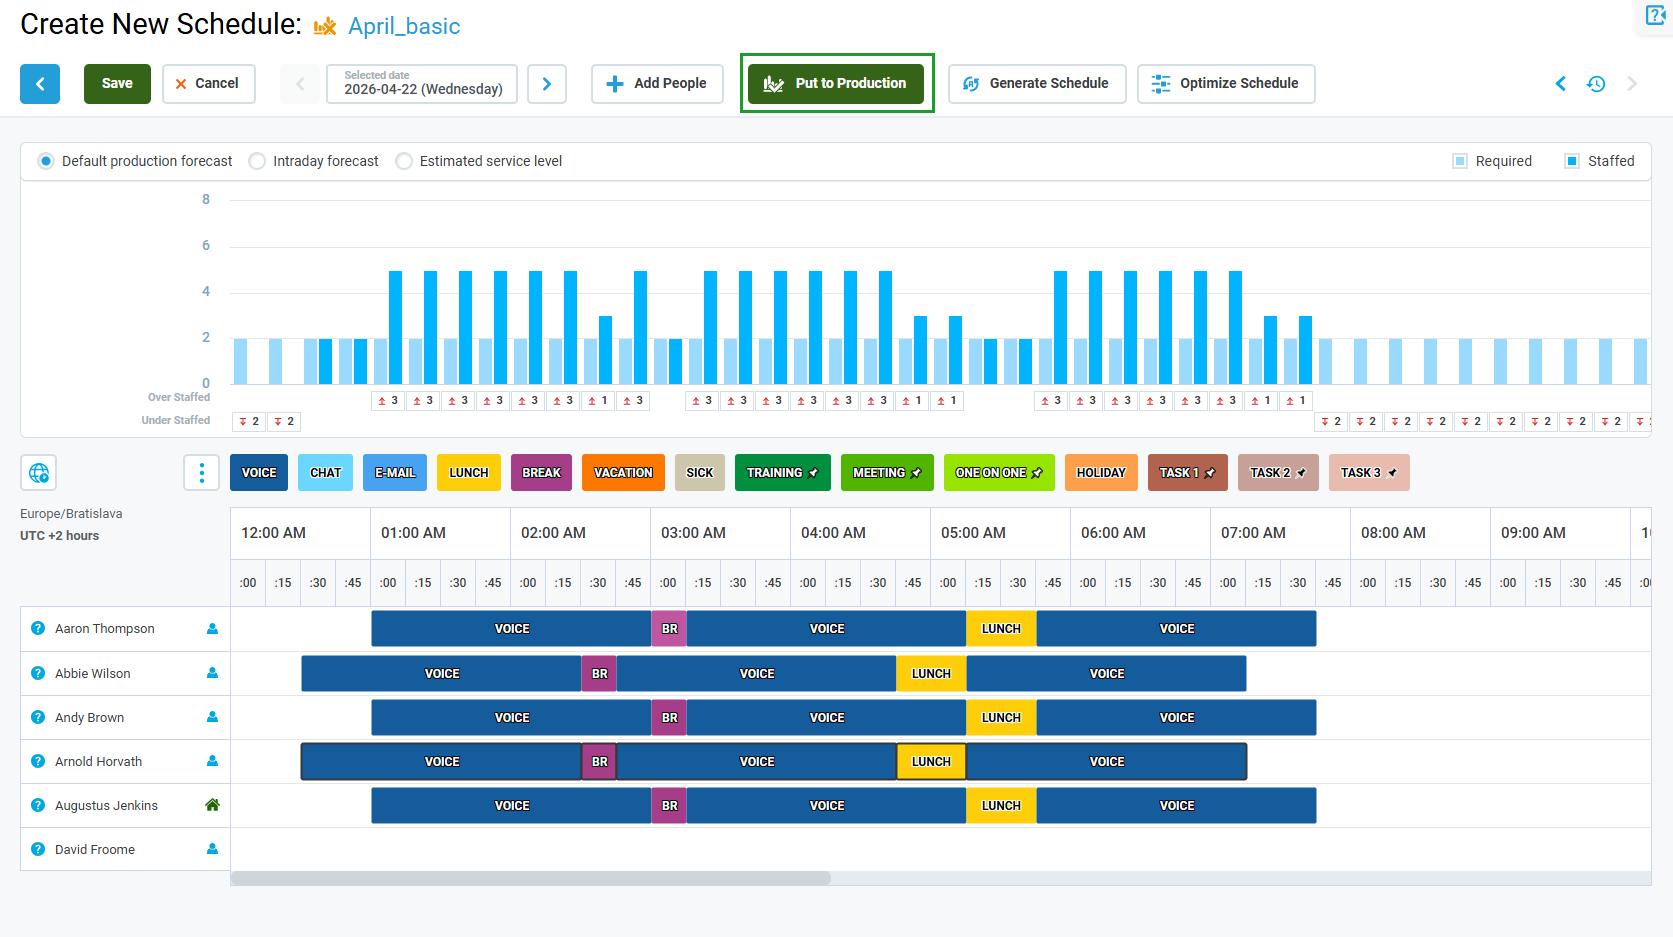Select the HOLIDAY activity type

pos(1101,473)
